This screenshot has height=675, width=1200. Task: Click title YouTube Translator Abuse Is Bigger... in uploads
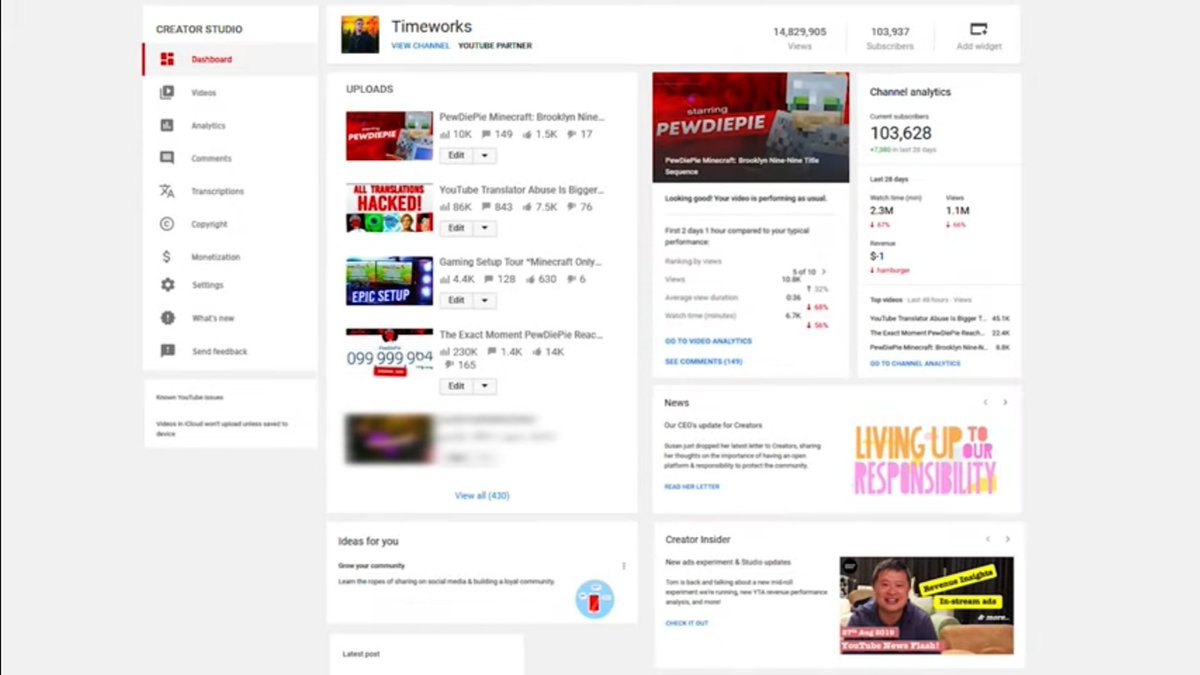tap(522, 190)
